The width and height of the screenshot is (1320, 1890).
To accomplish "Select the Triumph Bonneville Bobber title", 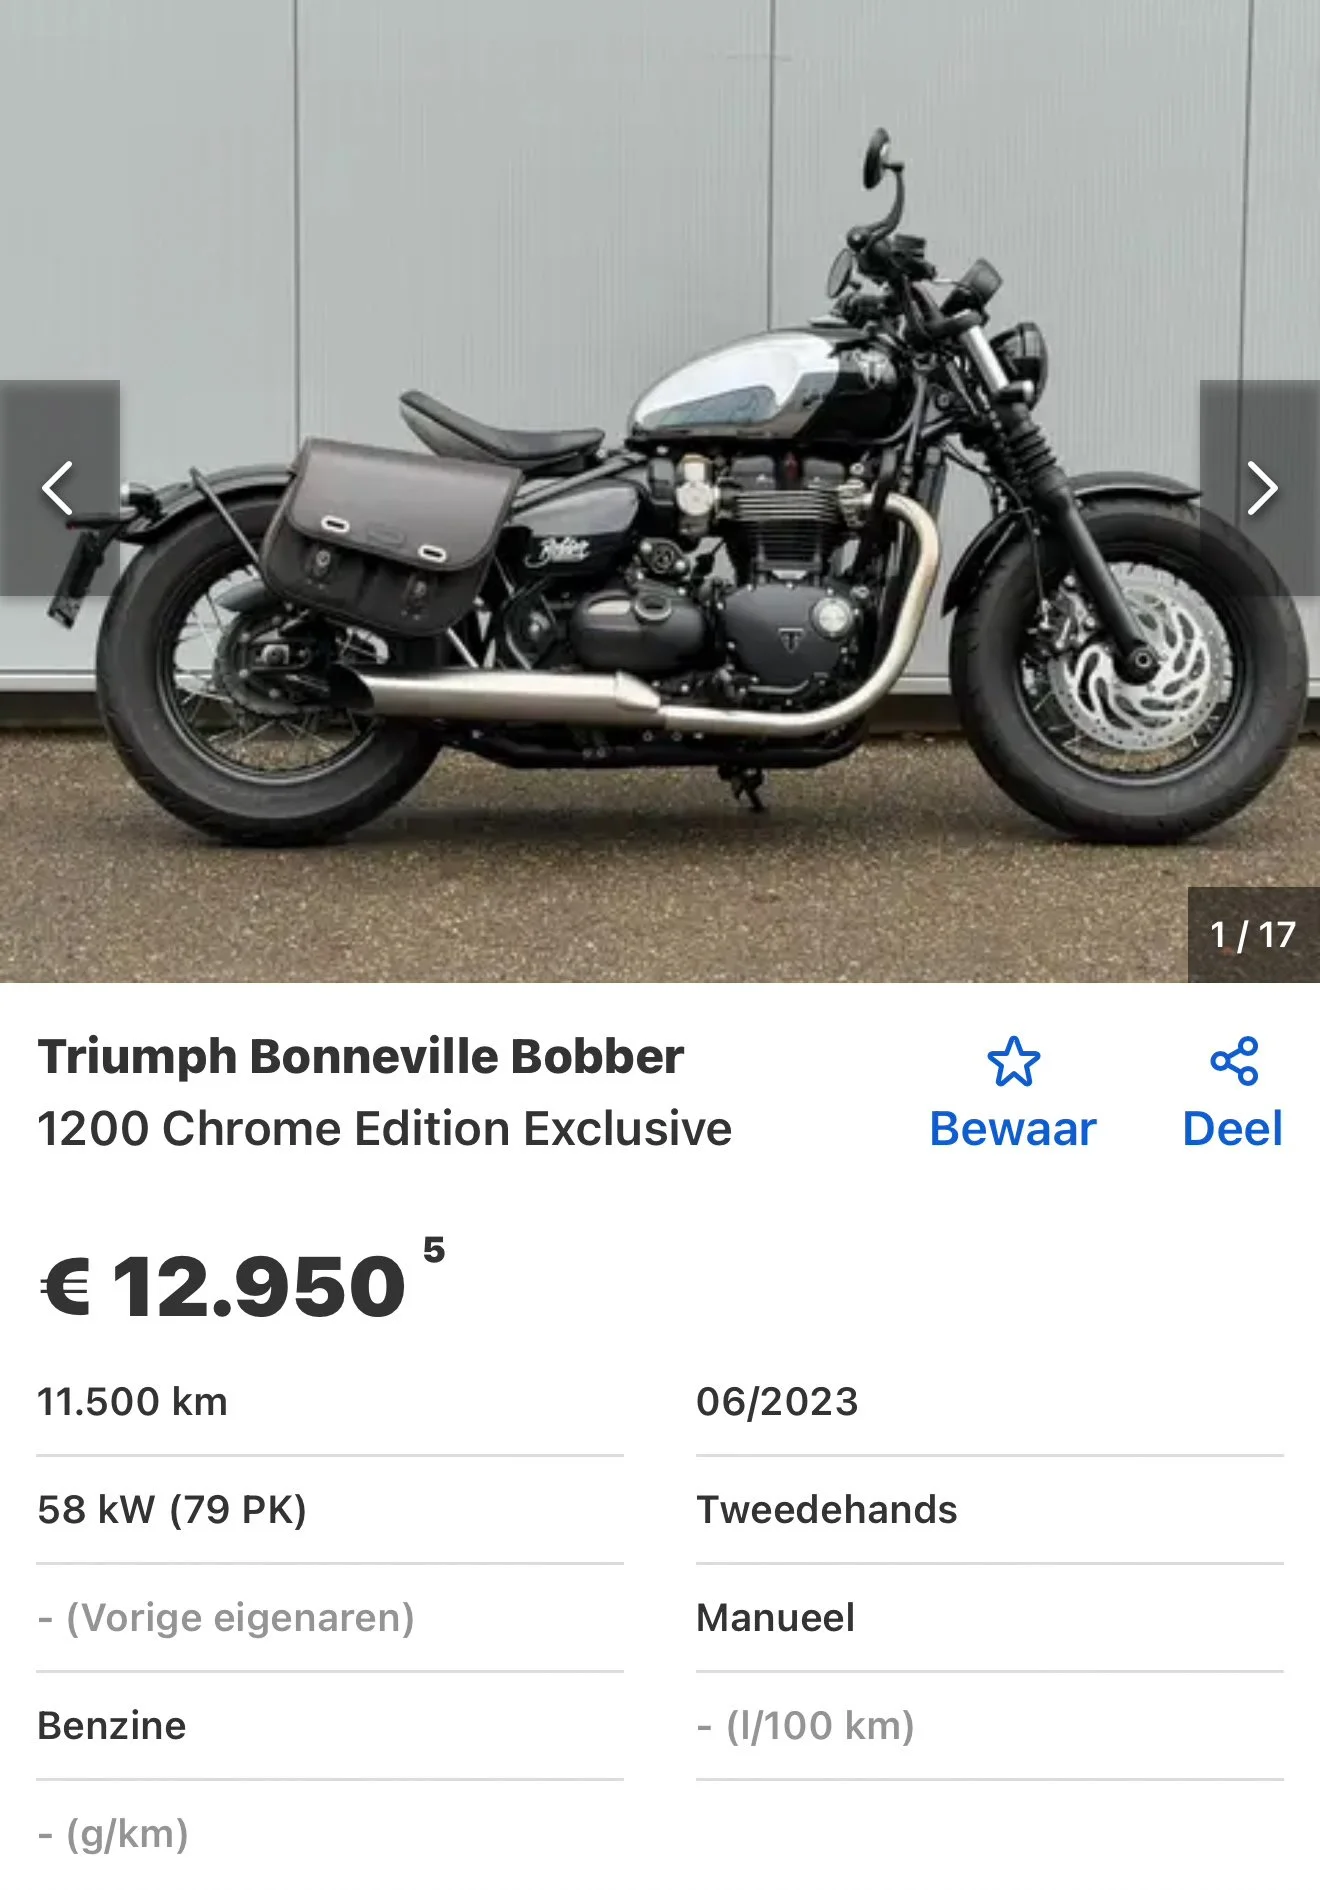I will 361,1057.
